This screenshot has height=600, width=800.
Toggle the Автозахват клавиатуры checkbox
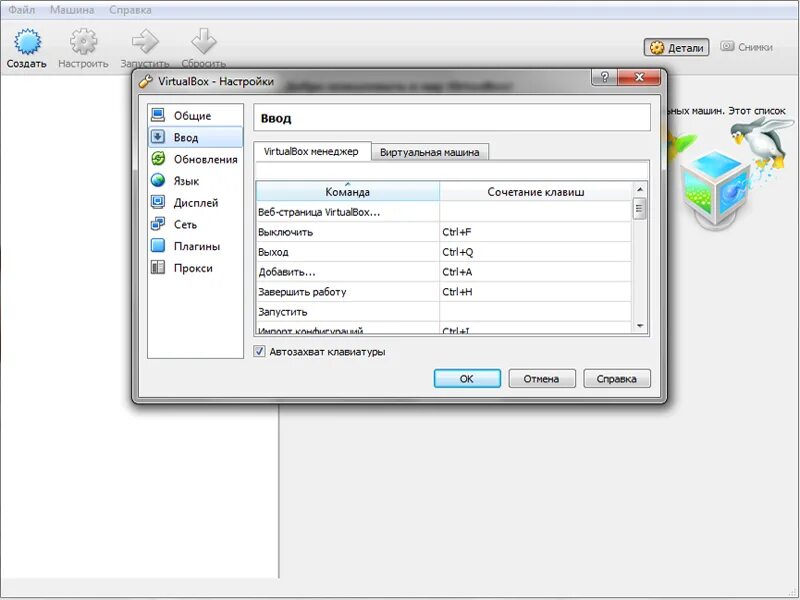(260, 352)
